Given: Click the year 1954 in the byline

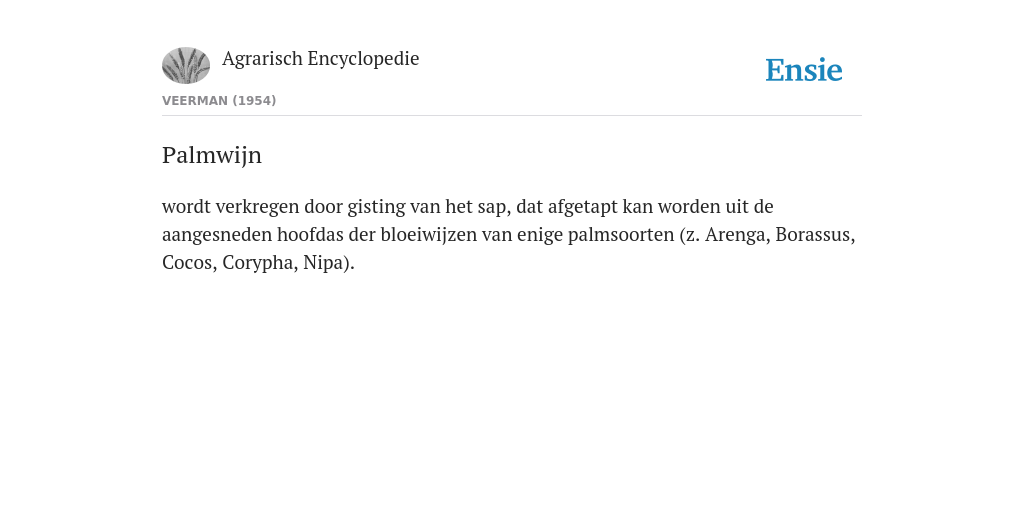Looking at the screenshot, I should click(254, 101).
